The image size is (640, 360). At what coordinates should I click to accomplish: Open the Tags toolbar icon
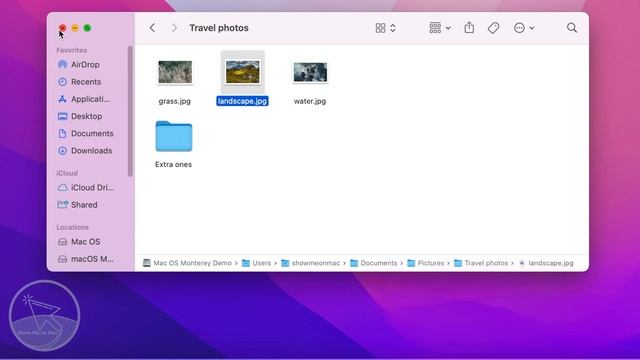coord(493,28)
